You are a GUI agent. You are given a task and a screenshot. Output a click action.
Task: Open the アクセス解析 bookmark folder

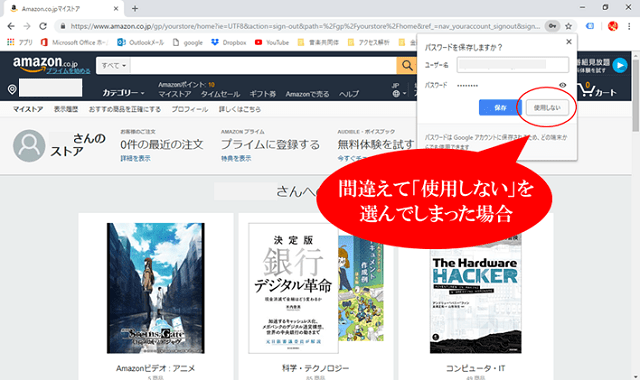click(x=369, y=42)
